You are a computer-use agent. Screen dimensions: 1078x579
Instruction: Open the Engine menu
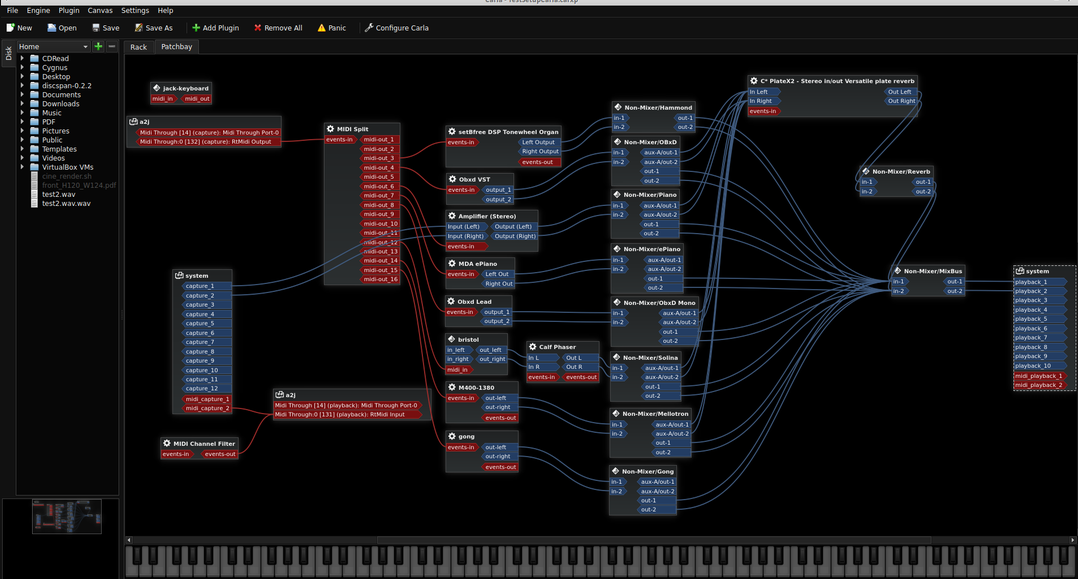pyautogui.click(x=38, y=10)
